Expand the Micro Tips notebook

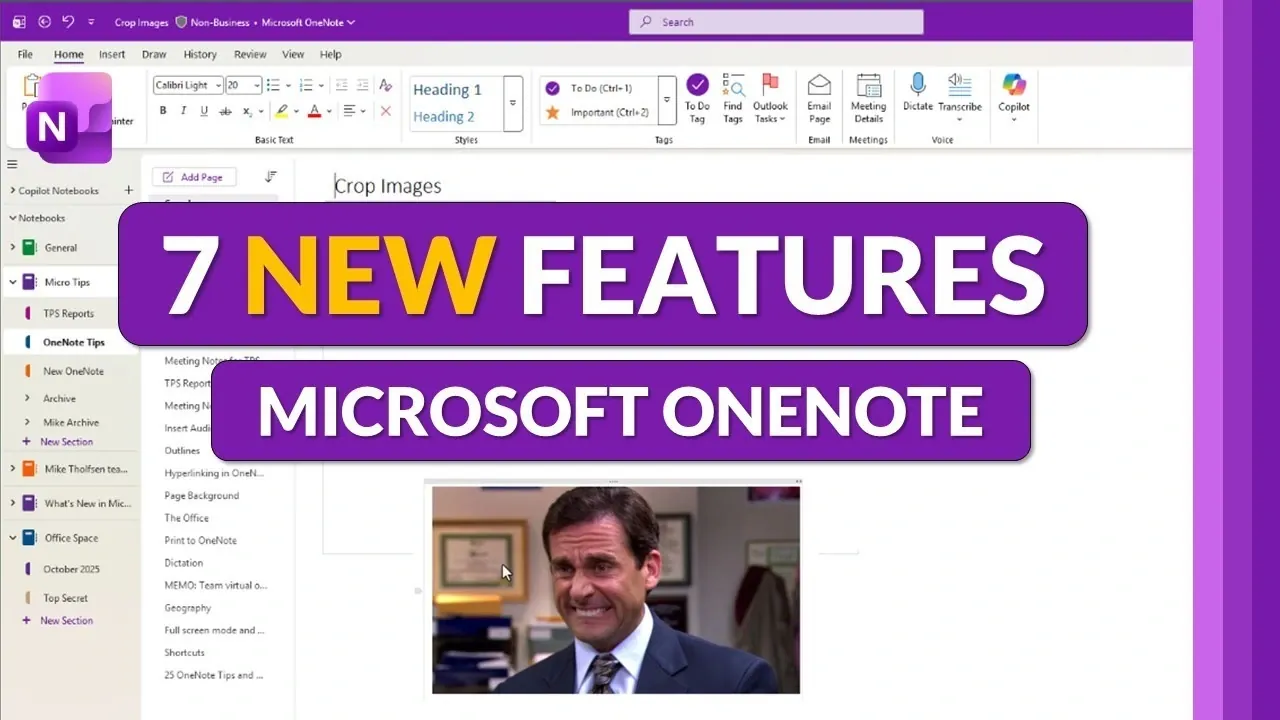tap(12, 281)
